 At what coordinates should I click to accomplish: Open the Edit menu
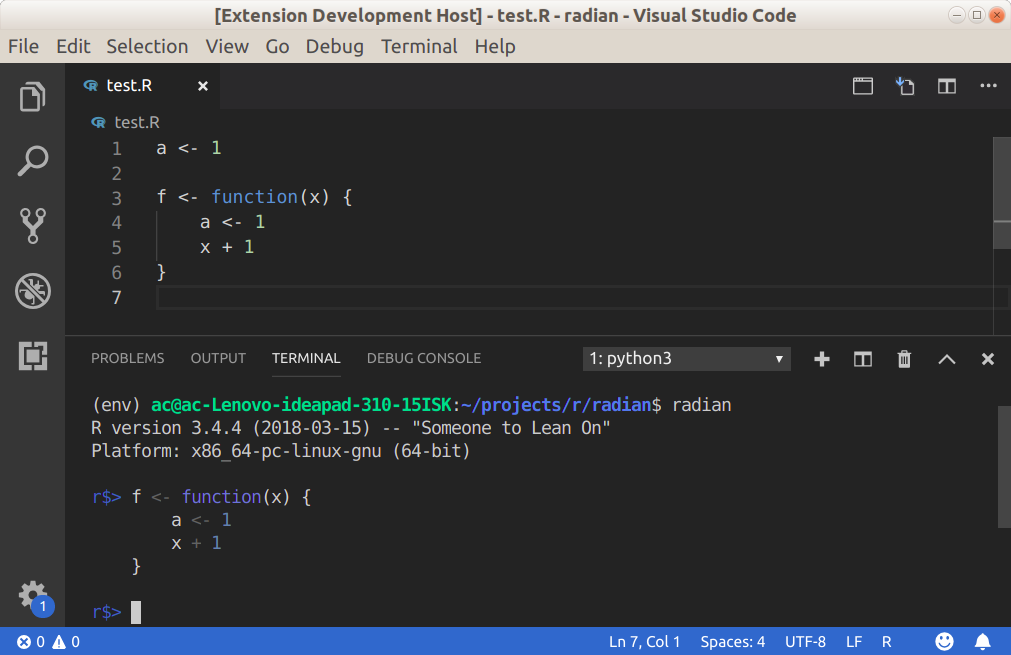pos(73,46)
